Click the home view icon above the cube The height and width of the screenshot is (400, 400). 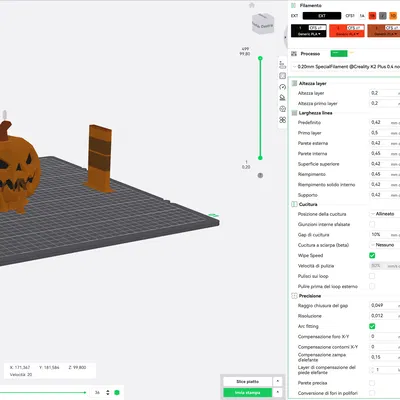(x=252, y=5)
